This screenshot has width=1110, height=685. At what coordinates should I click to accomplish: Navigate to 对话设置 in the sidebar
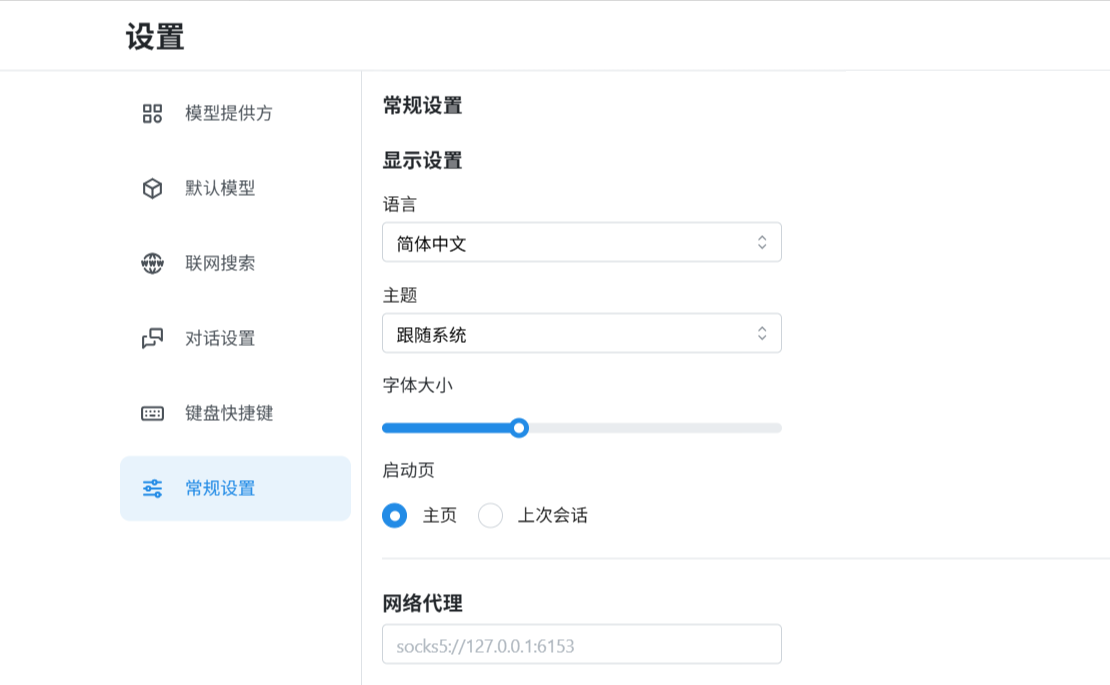pos(218,339)
